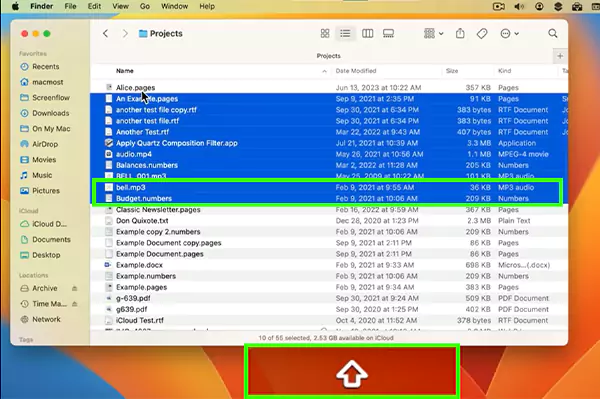Open the Group By dropdown
Image resolution: width=600 pixels, height=399 pixels.
pyautogui.click(x=434, y=34)
